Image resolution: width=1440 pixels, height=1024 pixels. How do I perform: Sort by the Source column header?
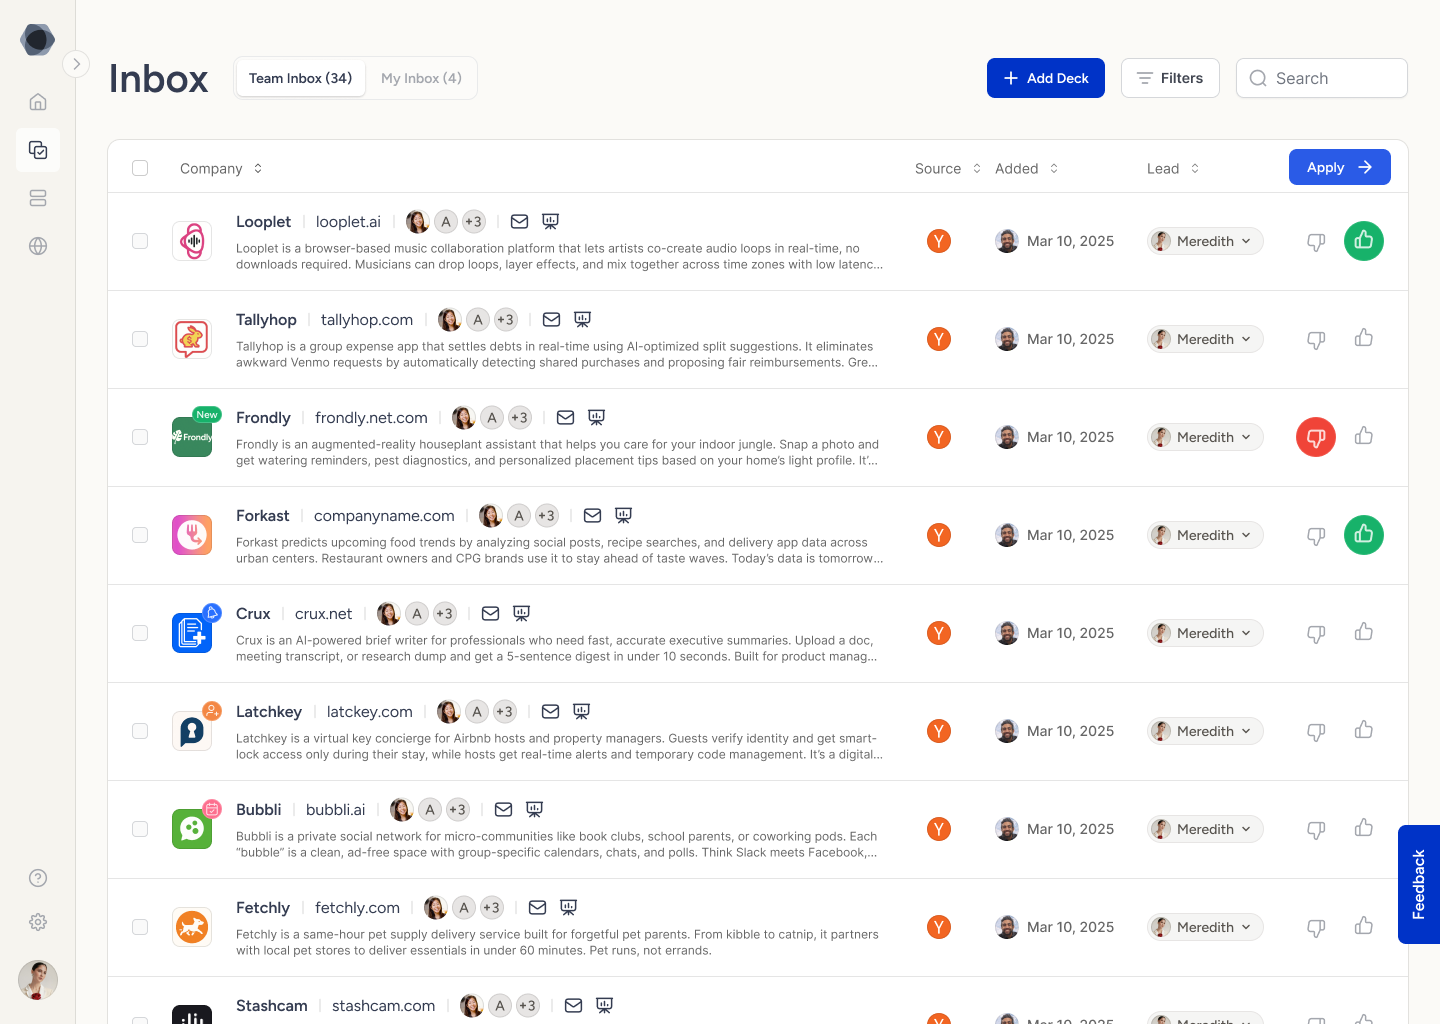(x=948, y=168)
